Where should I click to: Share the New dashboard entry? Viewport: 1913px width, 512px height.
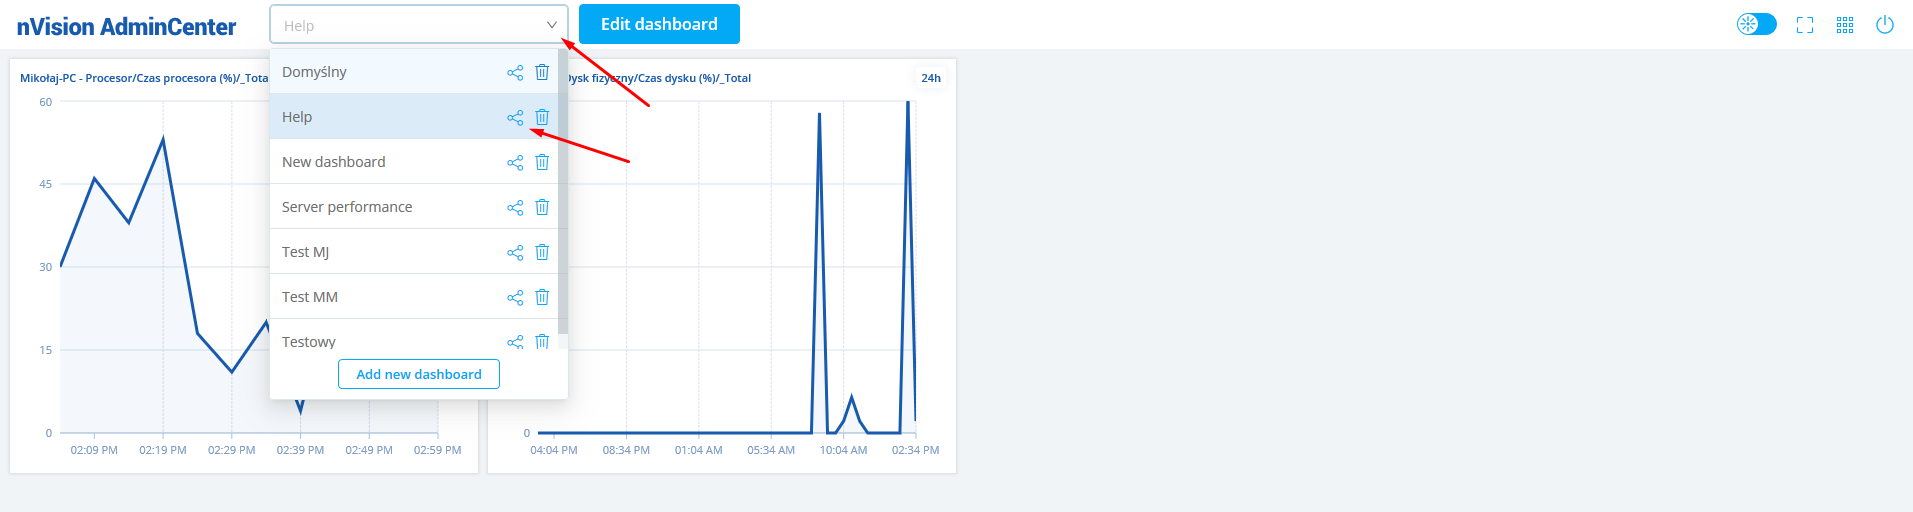point(515,162)
